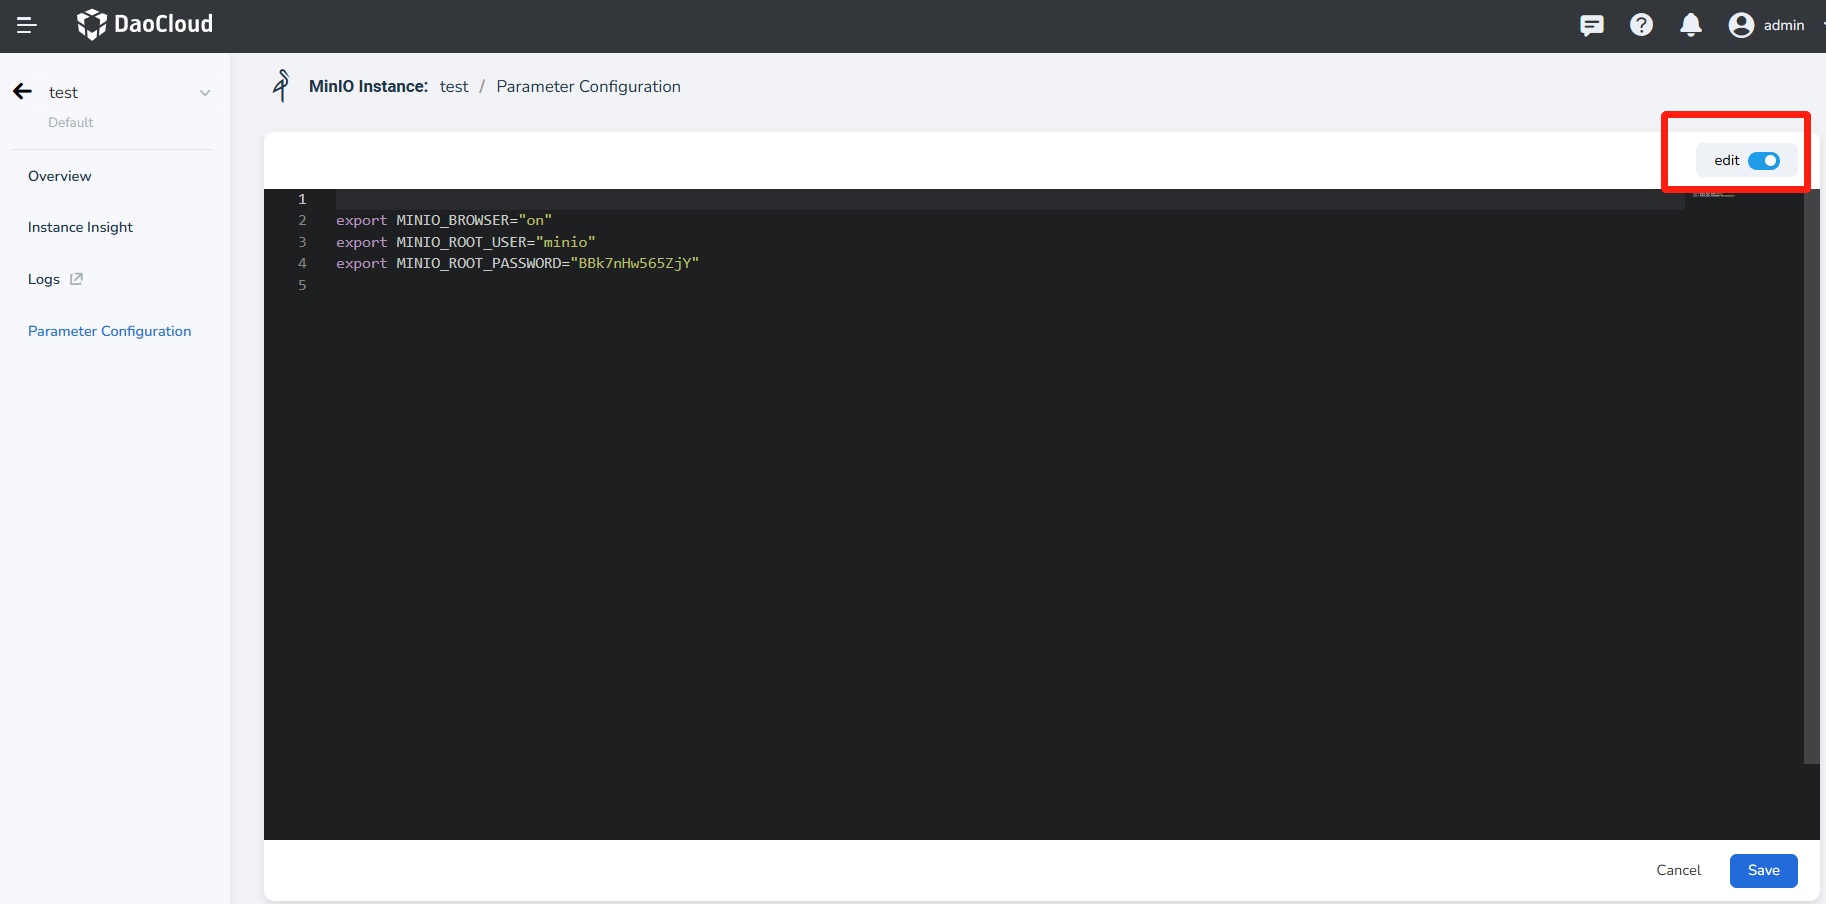Select Instance Insight in the sidebar
The width and height of the screenshot is (1826, 904).
(x=80, y=227)
